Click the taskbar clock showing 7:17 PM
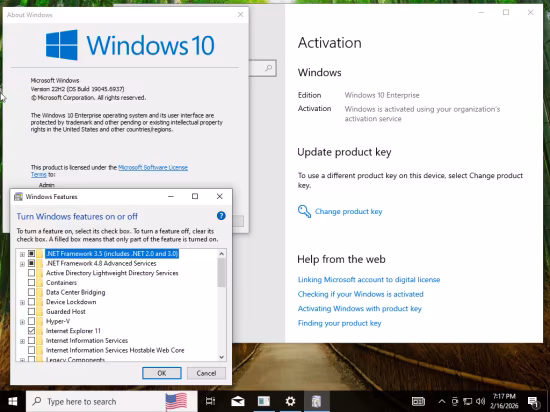Viewport: 550px width, 412px height. click(504, 401)
